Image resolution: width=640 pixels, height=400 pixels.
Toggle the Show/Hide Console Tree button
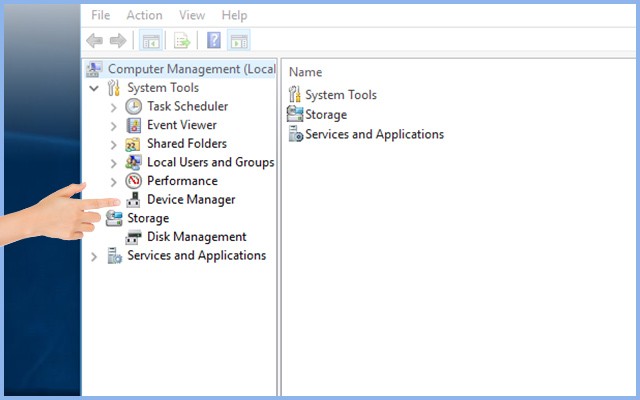pos(150,41)
